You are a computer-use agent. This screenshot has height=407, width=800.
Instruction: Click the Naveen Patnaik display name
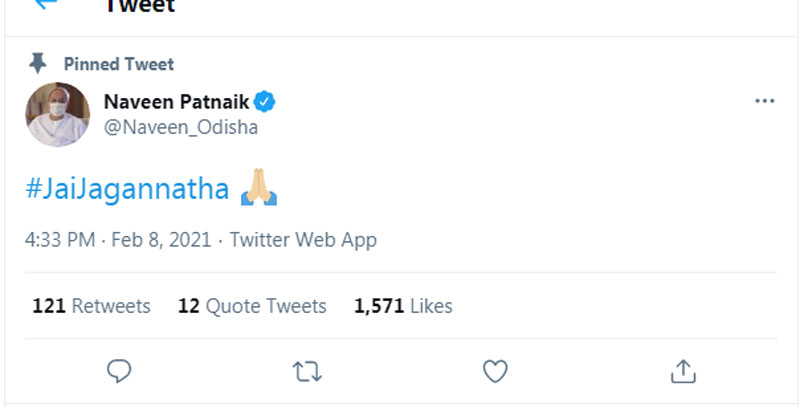176,101
